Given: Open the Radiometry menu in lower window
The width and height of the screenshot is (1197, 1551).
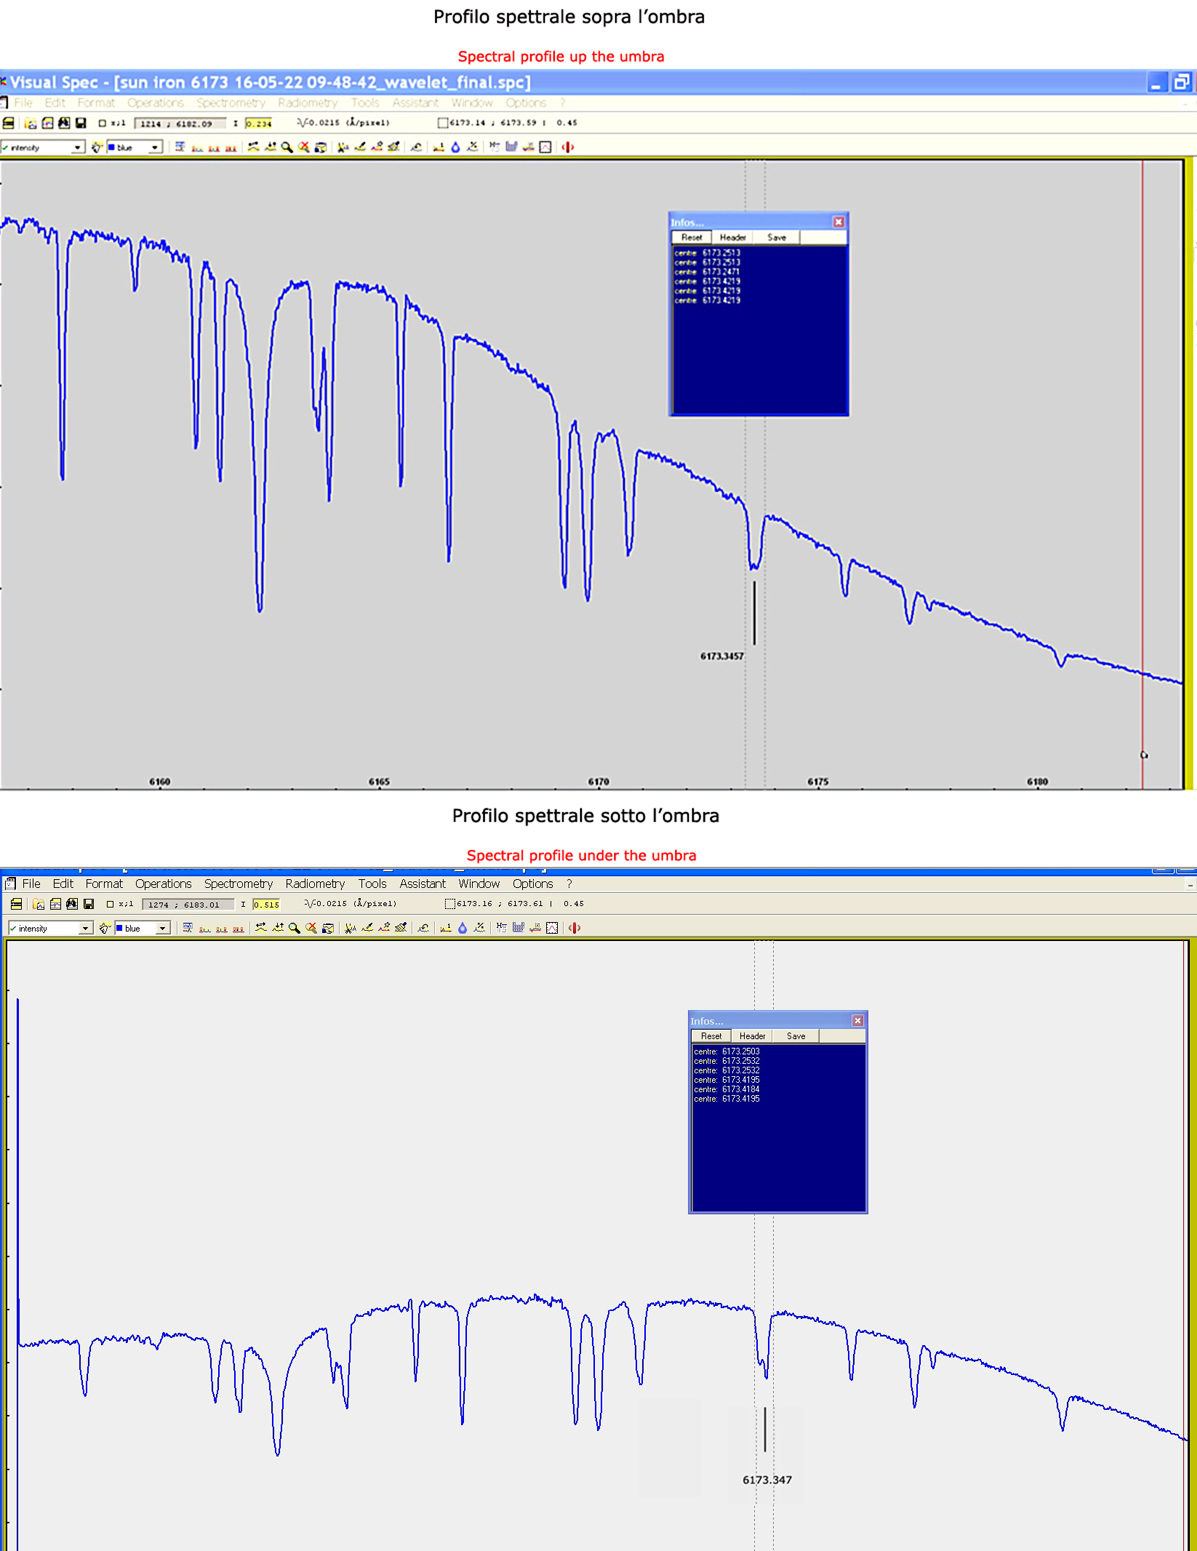Looking at the screenshot, I should (315, 884).
